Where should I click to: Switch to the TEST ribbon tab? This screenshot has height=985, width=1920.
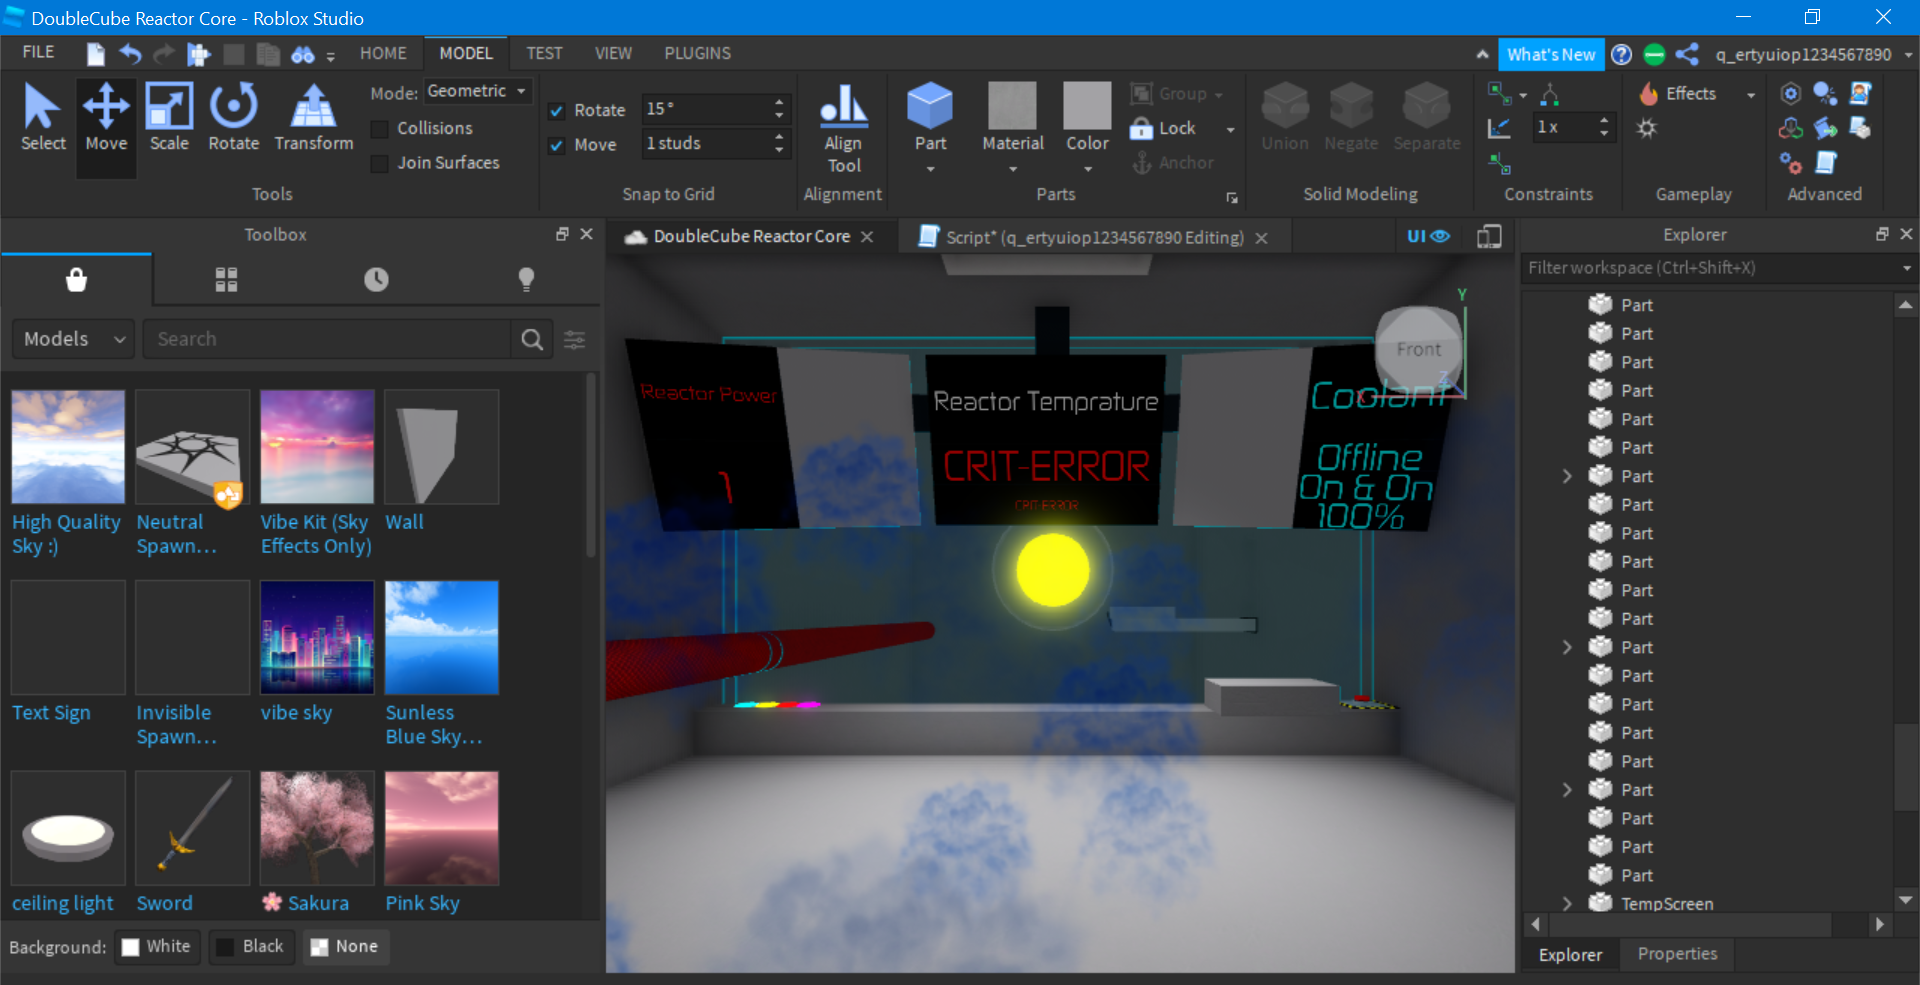pyautogui.click(x=545, y=53)
